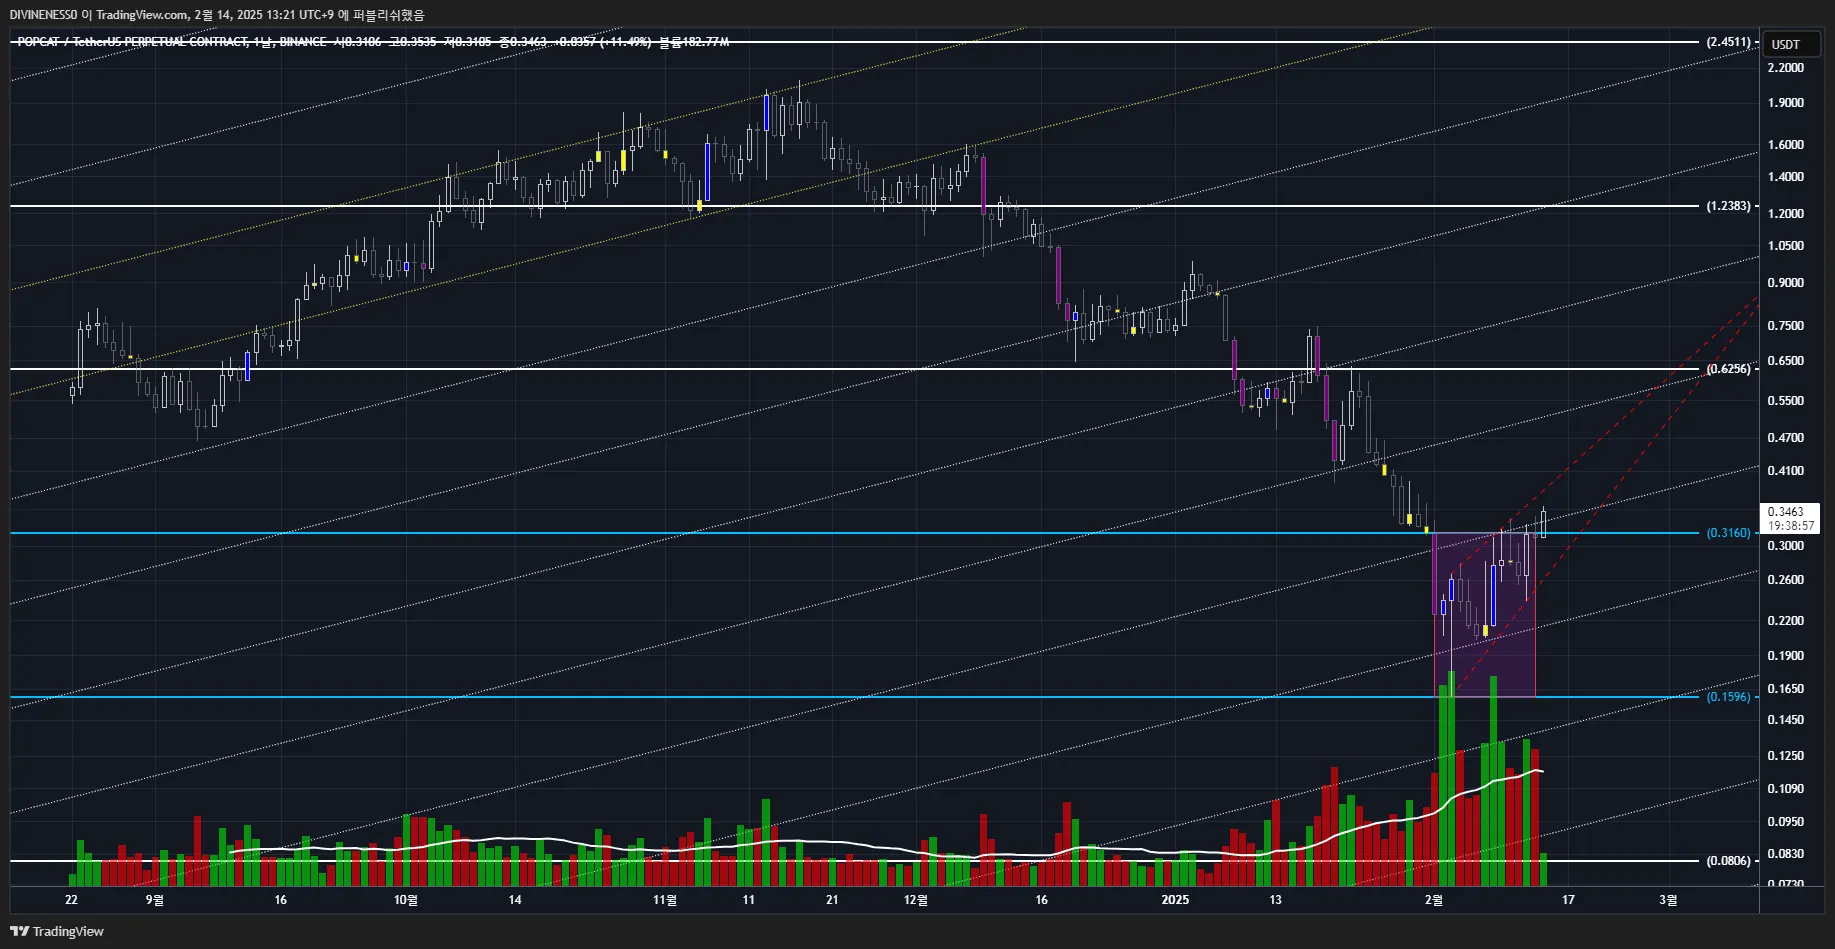Click the 0.2600 price axis label
1835x949 pixels.
coord(1786,580)
